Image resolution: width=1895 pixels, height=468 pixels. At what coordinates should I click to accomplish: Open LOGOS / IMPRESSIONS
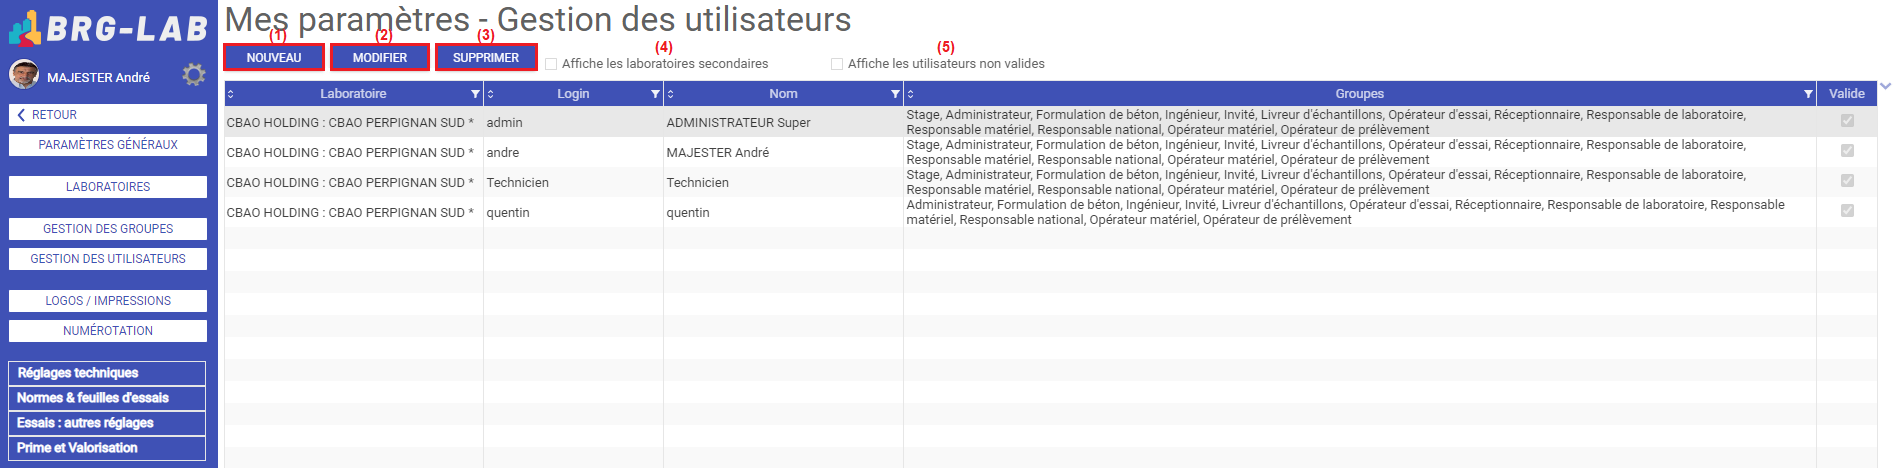[x=108, y=301]
